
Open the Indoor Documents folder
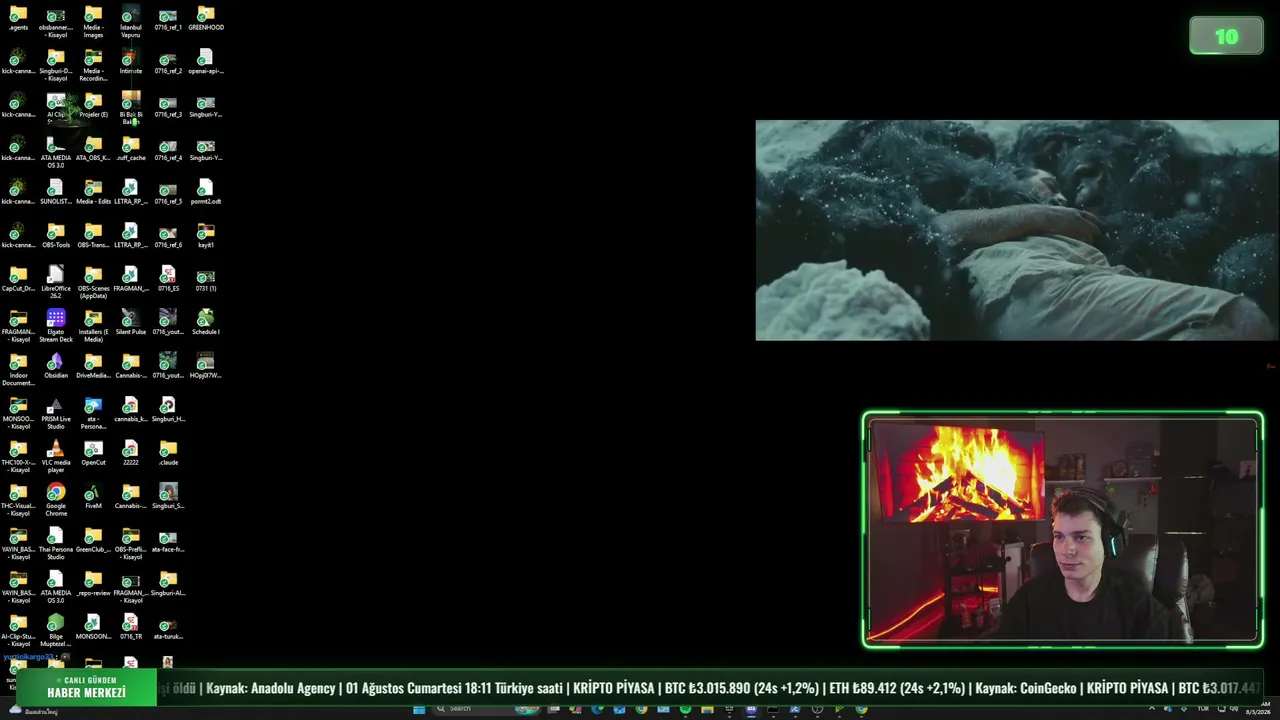coord(18,370)
